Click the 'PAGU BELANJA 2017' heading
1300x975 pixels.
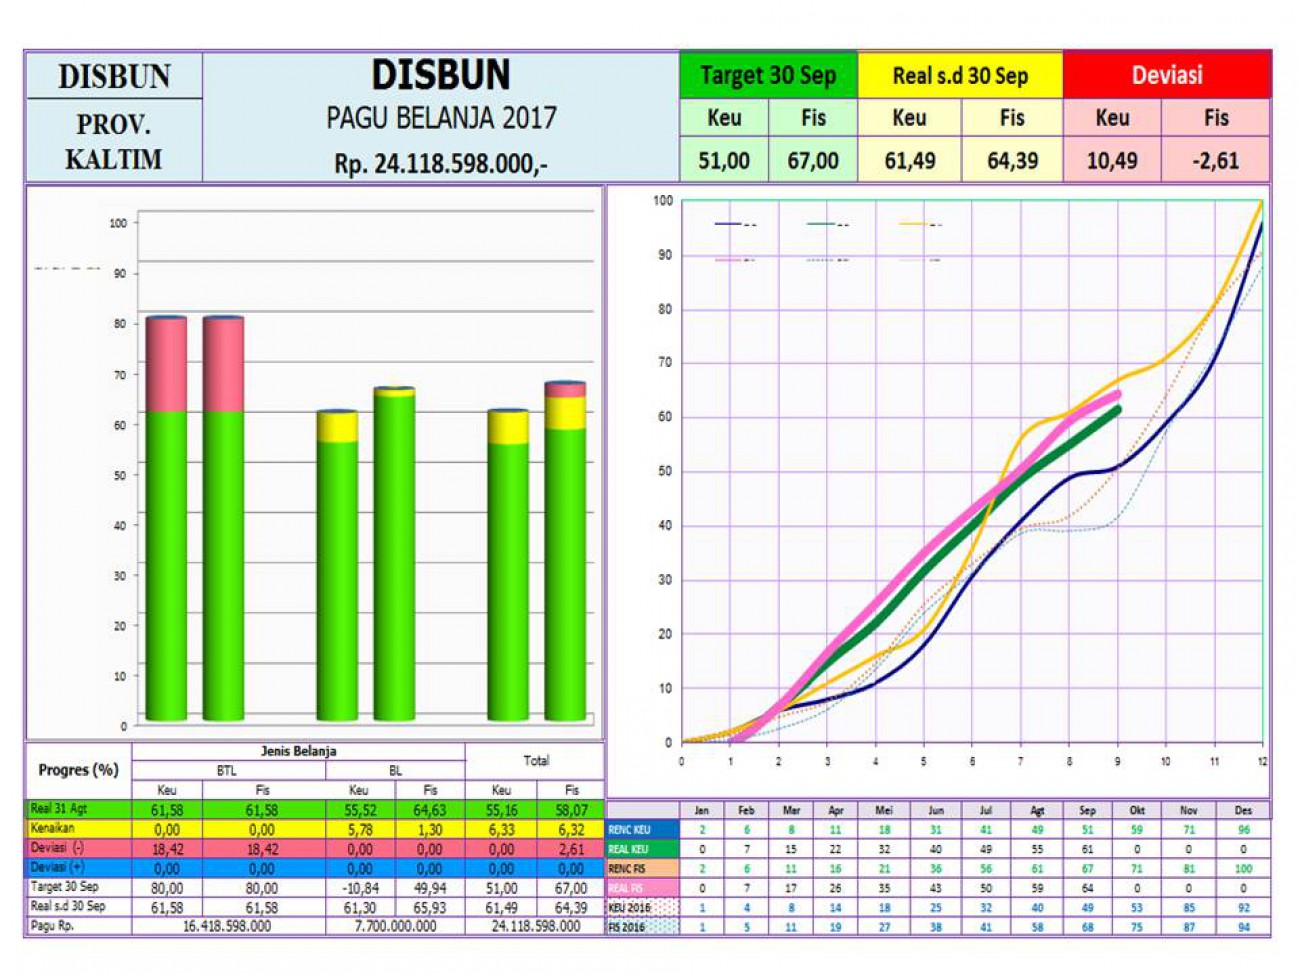pyautogui.click(x=441, y=118)
